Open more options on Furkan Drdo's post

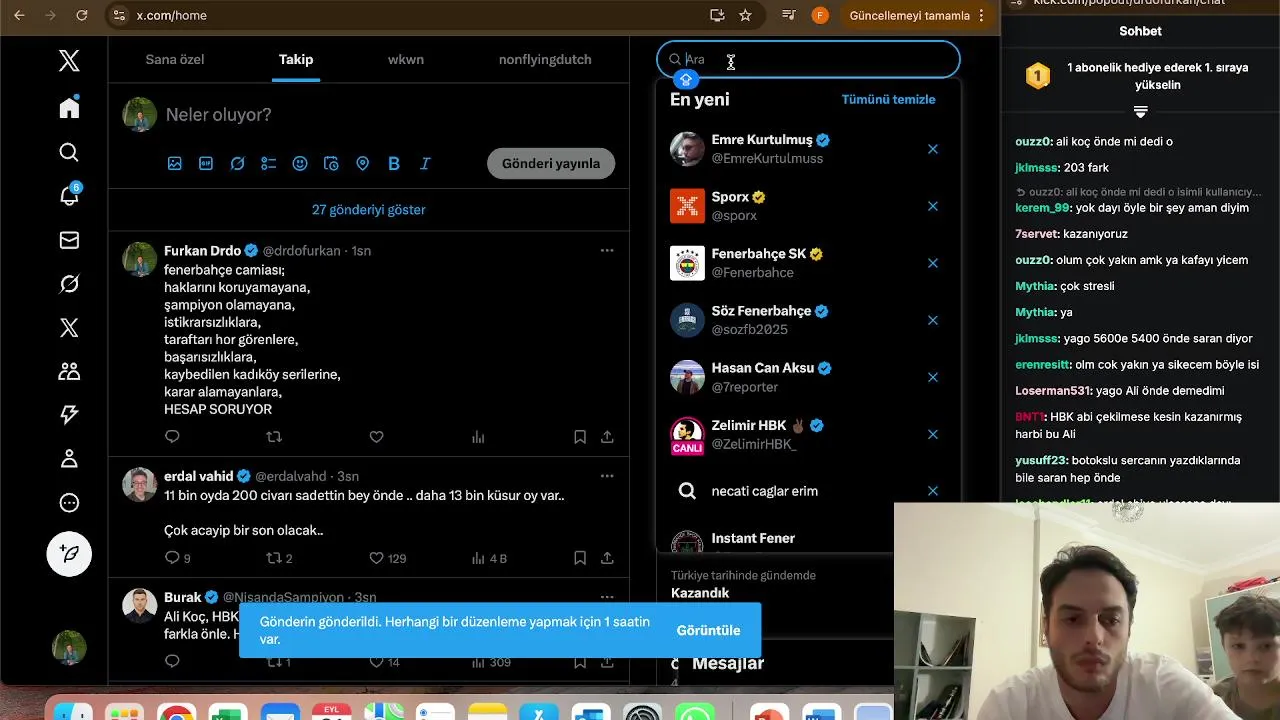[x=607, y=250]
